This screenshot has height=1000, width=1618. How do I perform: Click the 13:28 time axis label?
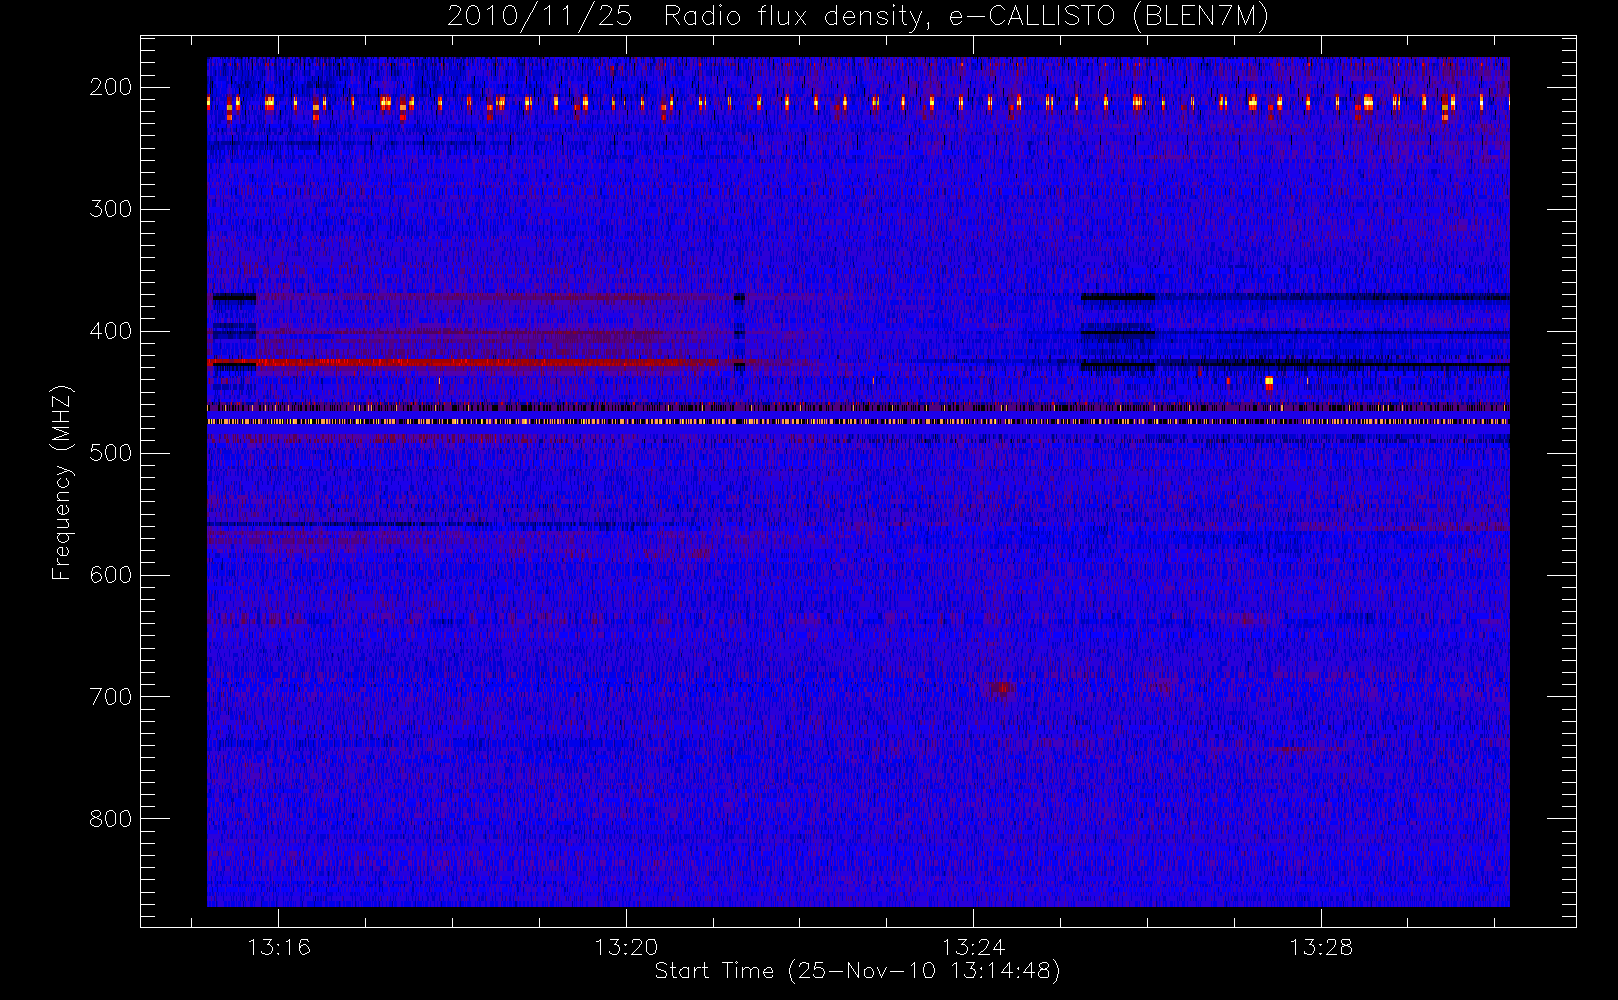[x=1320, y=947]
